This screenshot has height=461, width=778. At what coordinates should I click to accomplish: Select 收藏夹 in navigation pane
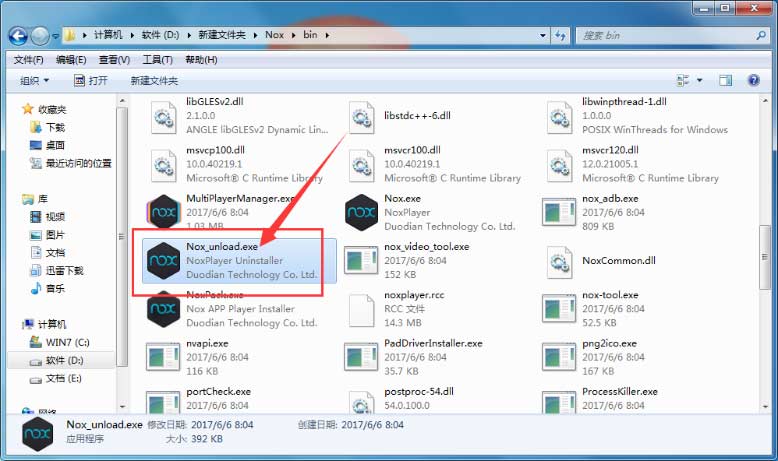[52, 109]
